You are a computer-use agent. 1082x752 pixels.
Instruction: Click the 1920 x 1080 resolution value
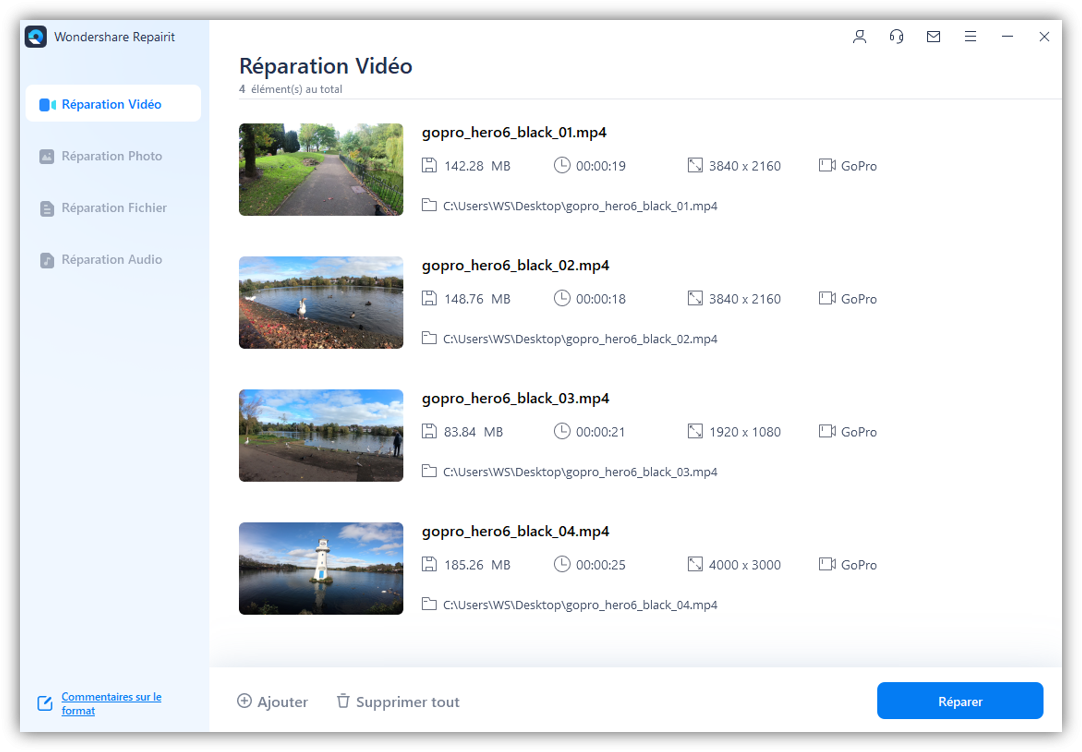745,433
